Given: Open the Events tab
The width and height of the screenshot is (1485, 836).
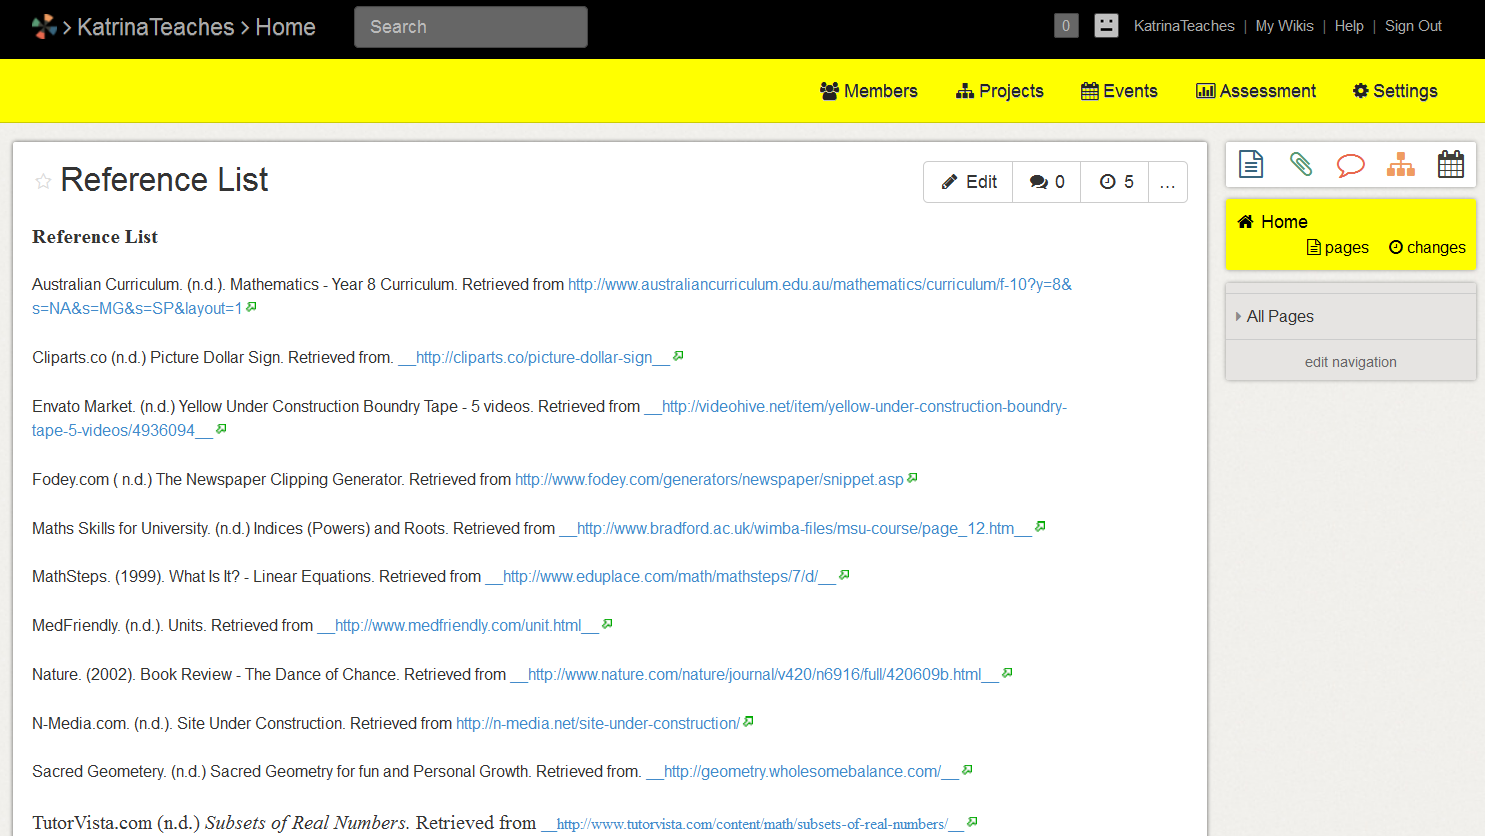Looking at the screenshot, I should [x=1119, y=91].
